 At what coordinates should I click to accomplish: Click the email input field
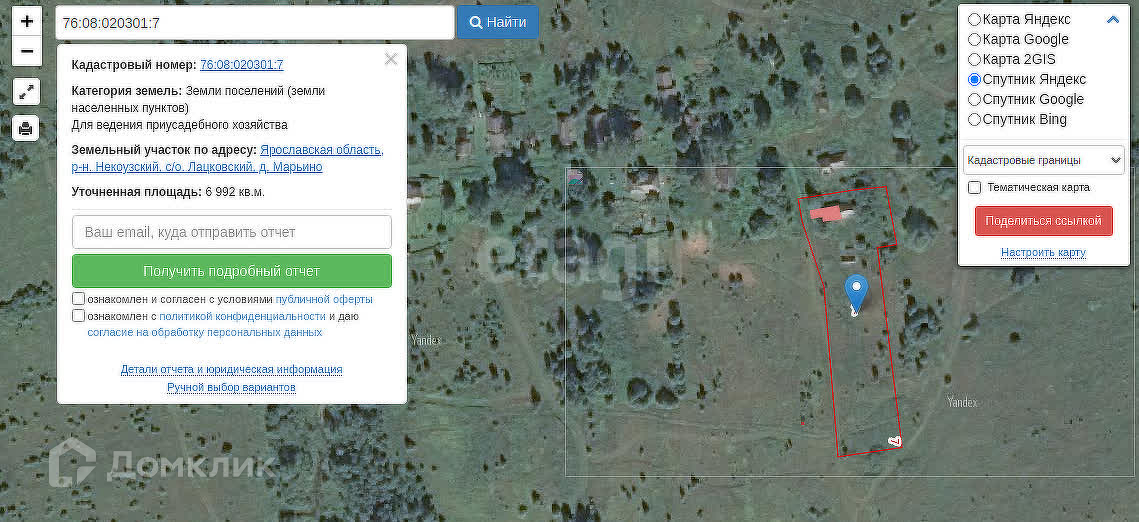pyautogui.click(x=232, y=232)
